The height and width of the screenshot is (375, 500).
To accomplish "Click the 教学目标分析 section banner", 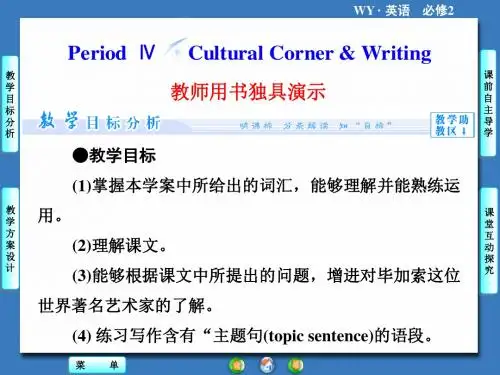I will point(99,122).
